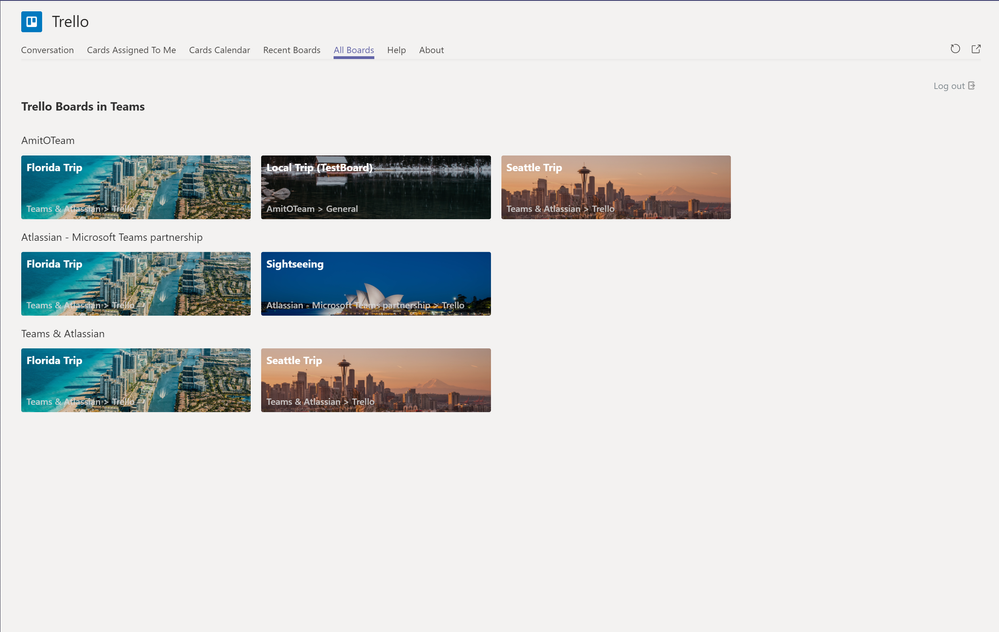Open the Help tab
999x632 pixels.
coord(396,50)
